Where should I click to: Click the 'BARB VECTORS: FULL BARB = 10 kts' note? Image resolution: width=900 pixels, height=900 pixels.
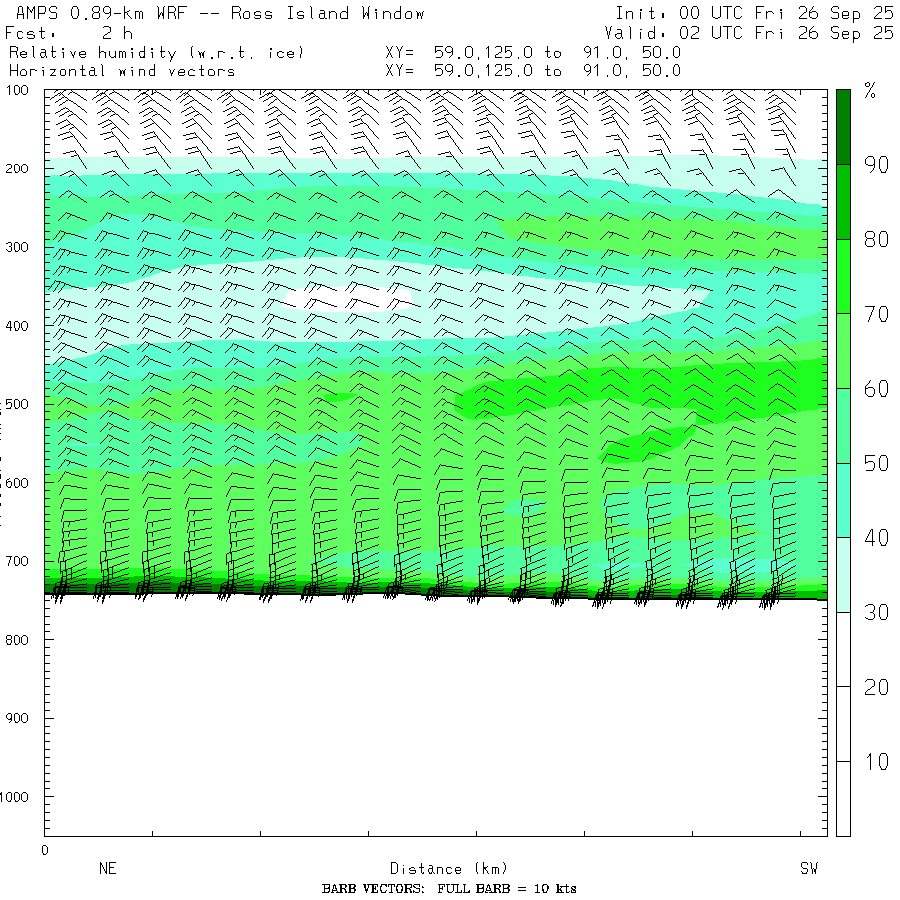449,889
